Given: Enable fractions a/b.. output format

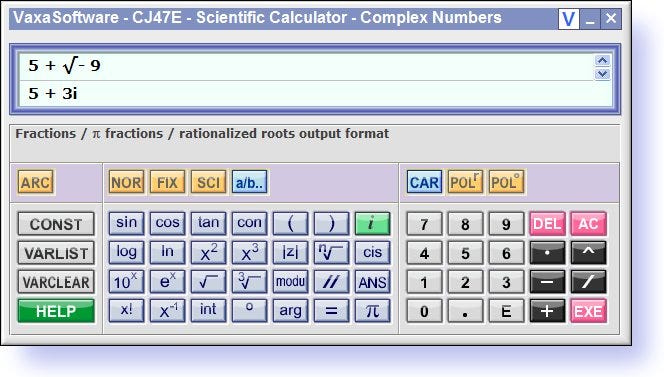Looking at the screenshot, I should (x=249, y=182).
